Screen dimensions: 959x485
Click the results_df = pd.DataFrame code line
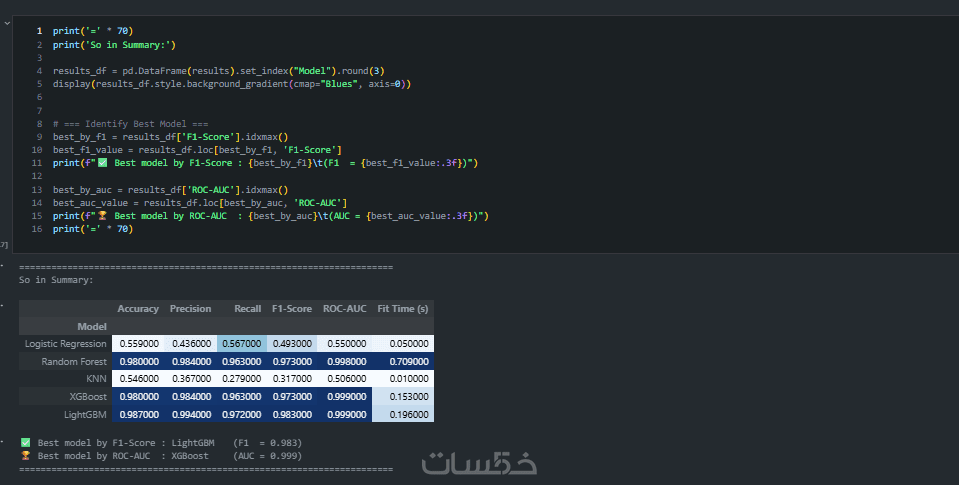click(x=218, y=71)
